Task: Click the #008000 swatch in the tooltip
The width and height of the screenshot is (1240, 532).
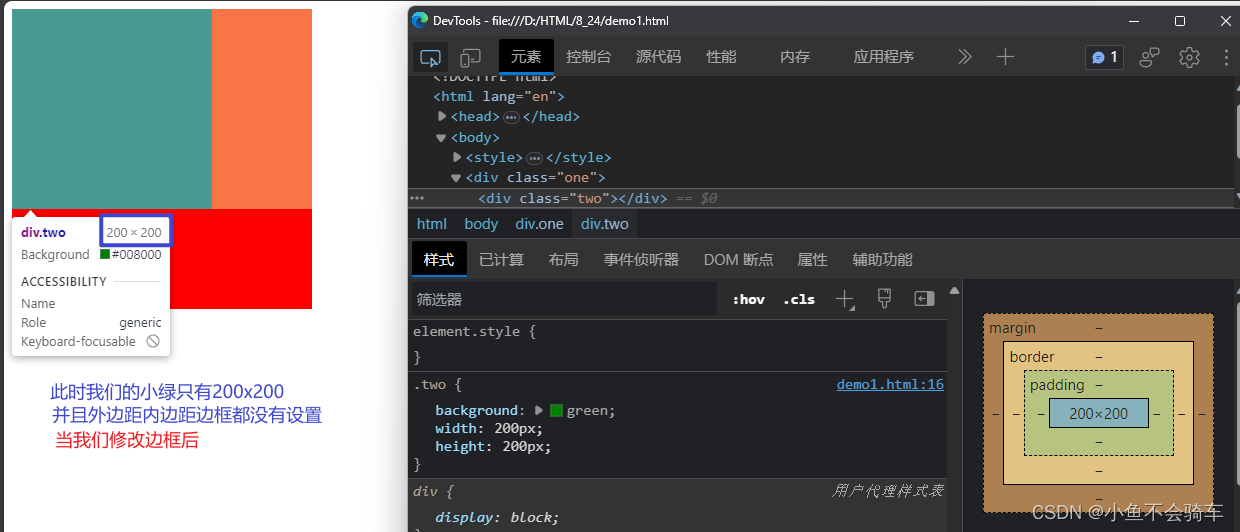Action: (104, 254)
